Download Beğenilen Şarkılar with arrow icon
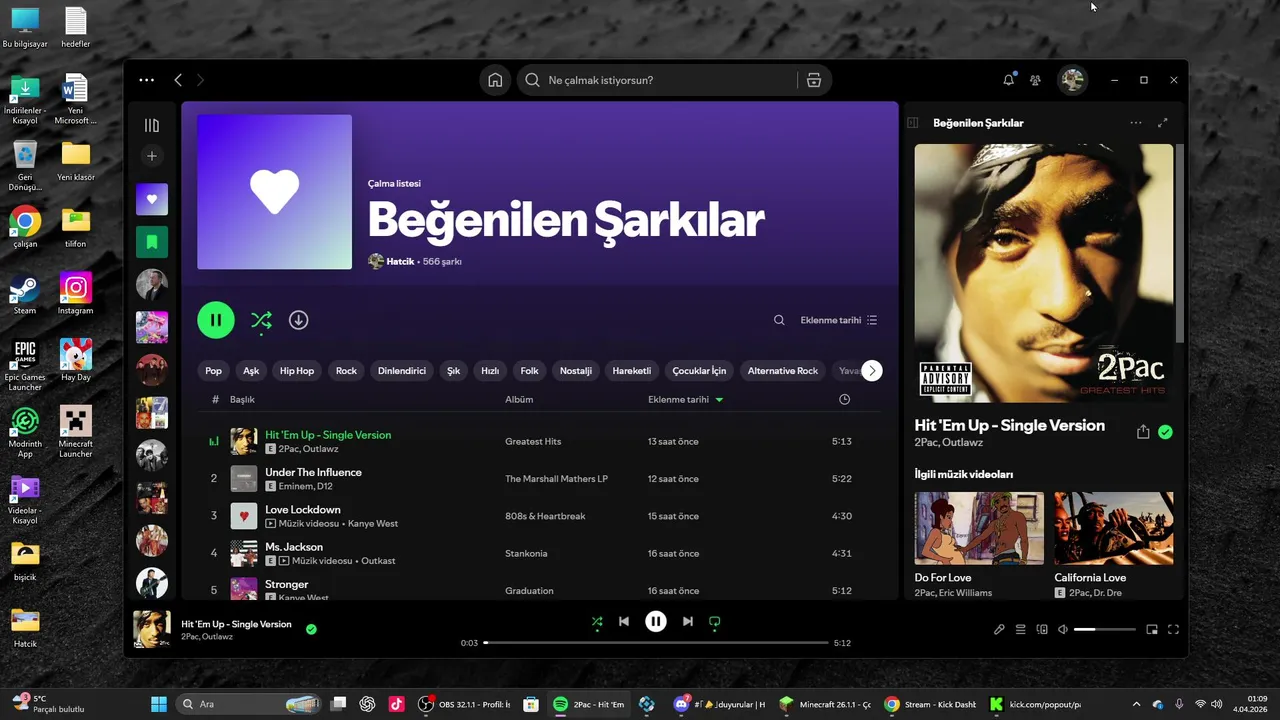Screen dimensions: 1280x720 pos(298,320)
